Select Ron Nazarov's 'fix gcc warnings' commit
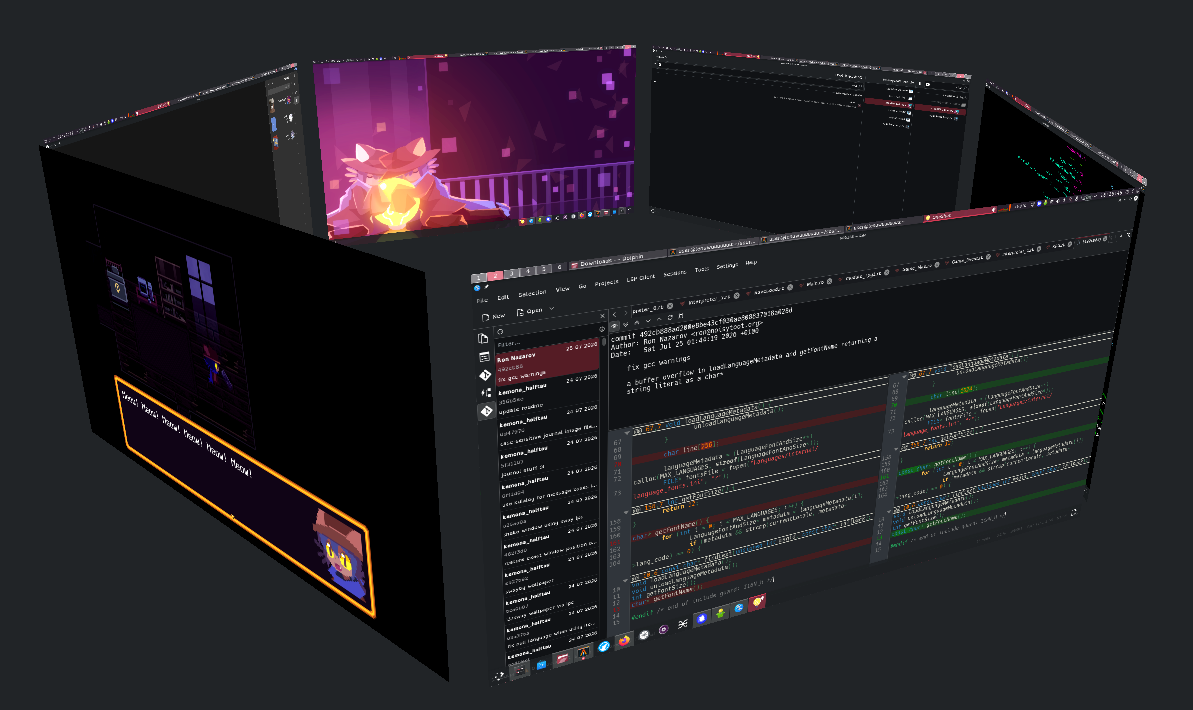 point(548,361)
